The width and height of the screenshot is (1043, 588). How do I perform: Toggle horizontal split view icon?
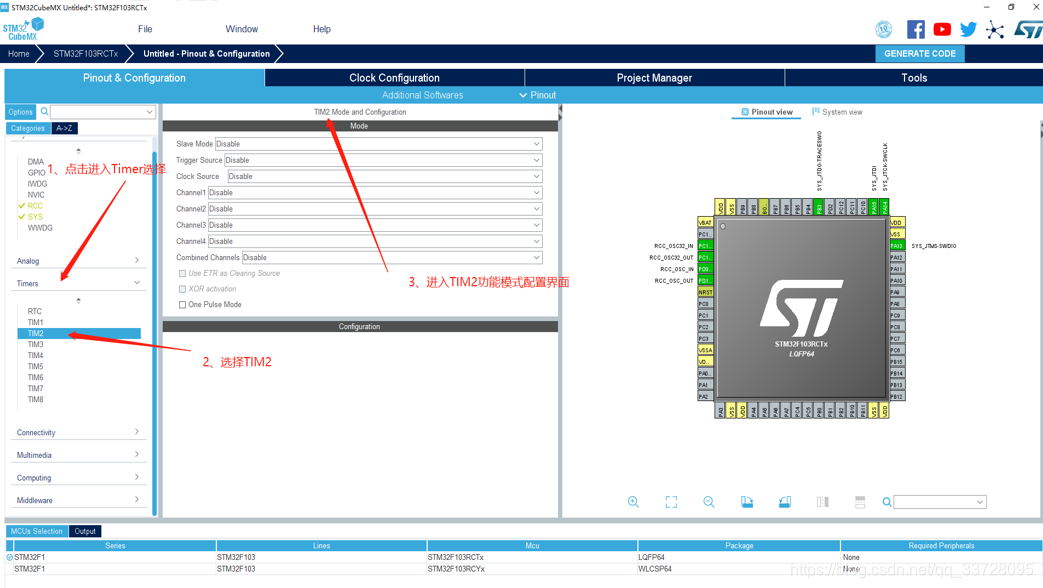860,502
